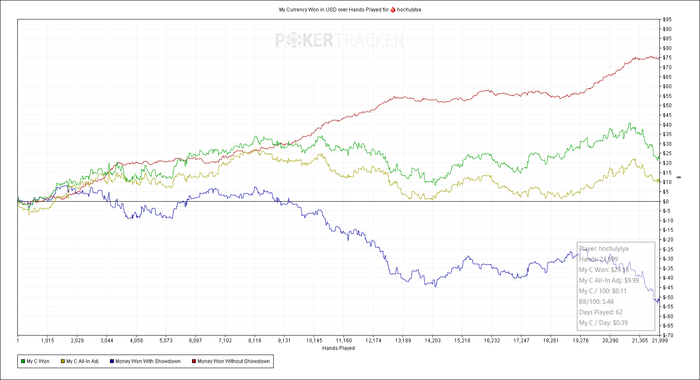Viewport: 700px width, 380px height.
Task: Click 'My C / Day: $0.39' stat line
Action: (603, 323)
